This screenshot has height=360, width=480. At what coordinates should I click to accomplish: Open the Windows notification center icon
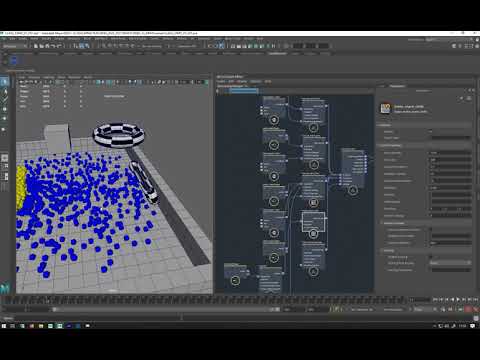[x=473, y=326]
